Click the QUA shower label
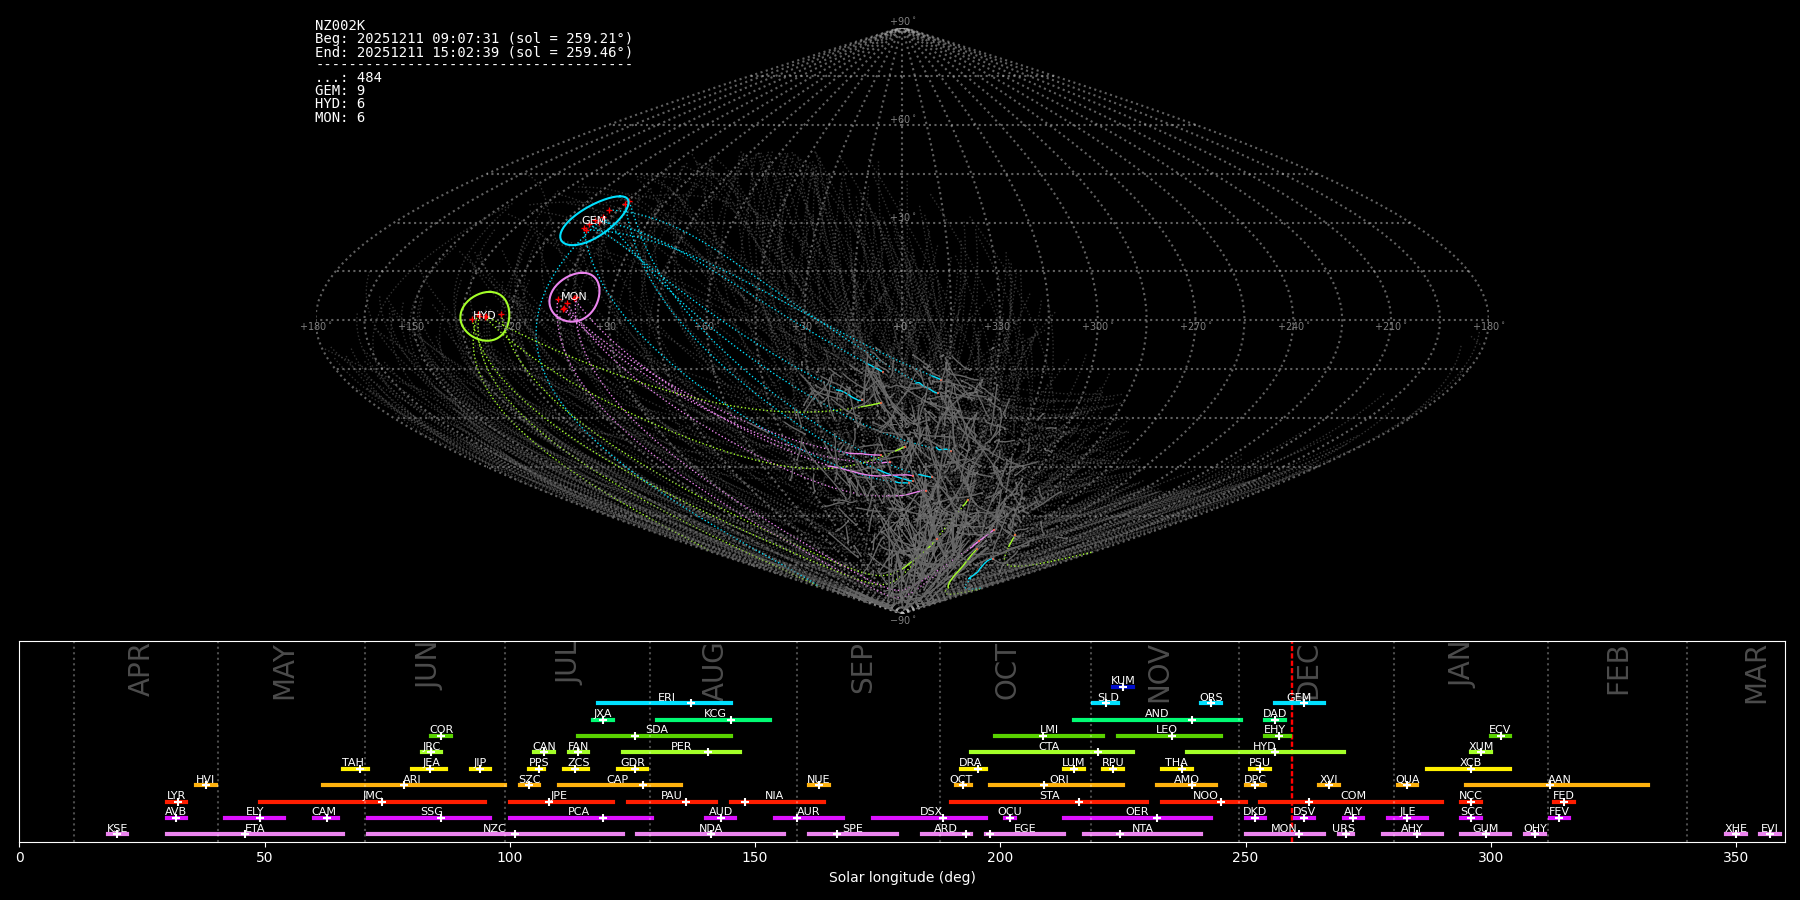1800x900 pixels. click(x=1407, y=780)
